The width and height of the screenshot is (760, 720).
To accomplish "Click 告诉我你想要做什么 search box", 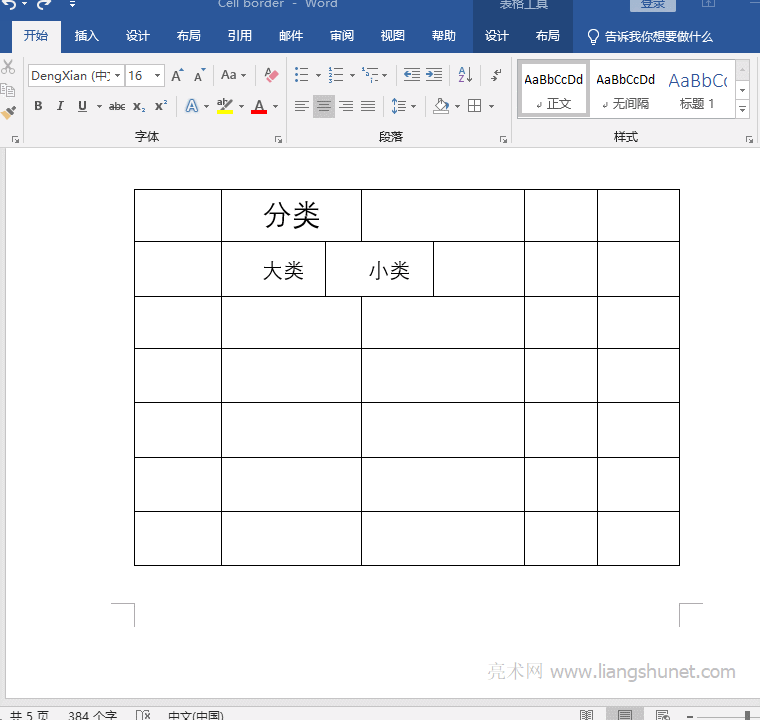I will point(658,36).
